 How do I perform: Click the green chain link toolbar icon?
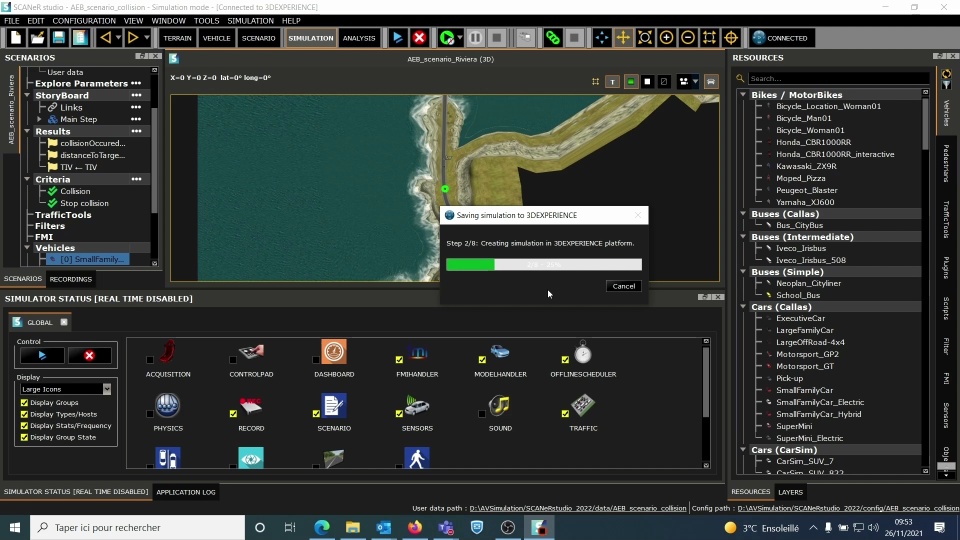tap(552, 38)
